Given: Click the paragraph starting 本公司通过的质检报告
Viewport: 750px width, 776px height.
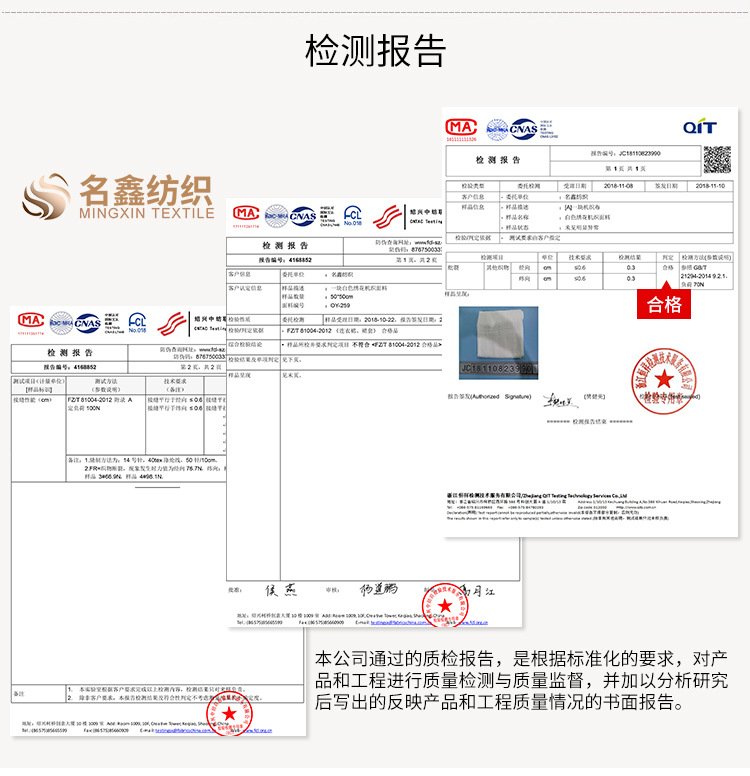Looking at the screenshot, I should 521,680.
